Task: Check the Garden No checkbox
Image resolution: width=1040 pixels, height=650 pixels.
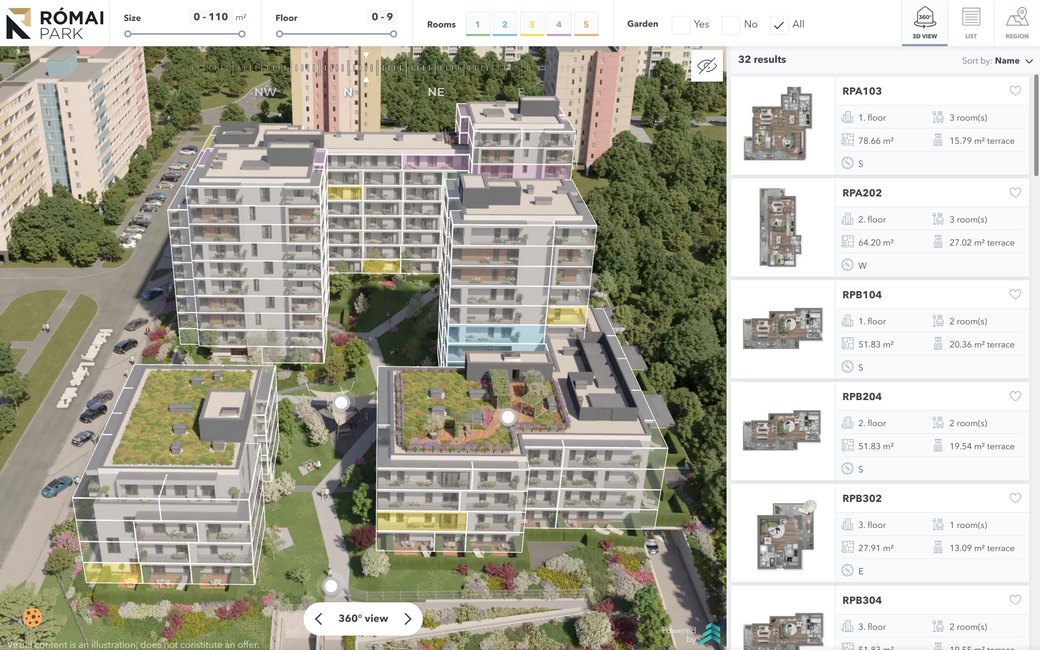Action: pyautogui.click(x=730, y=25)
